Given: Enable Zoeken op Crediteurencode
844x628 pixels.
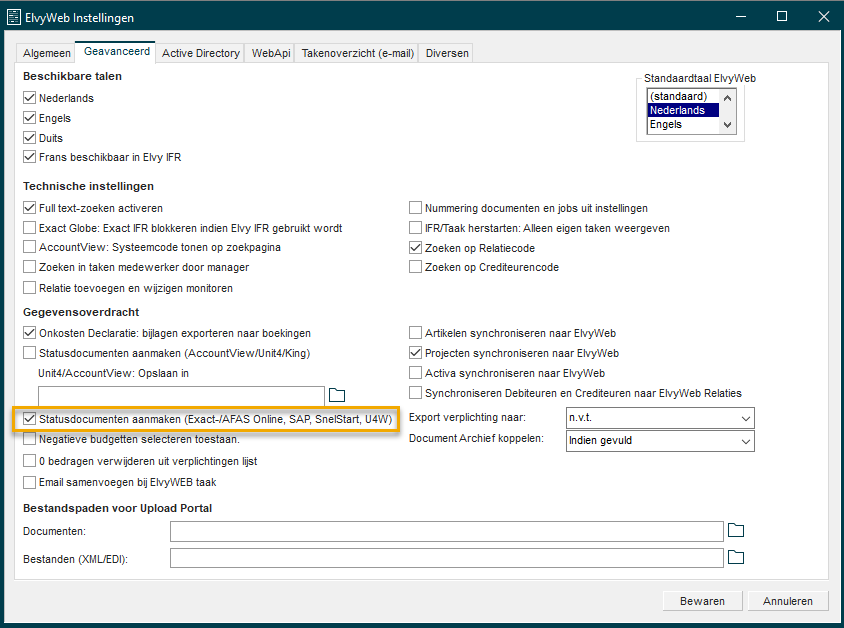Looking at the screenshot, I should tap(416, 267).
